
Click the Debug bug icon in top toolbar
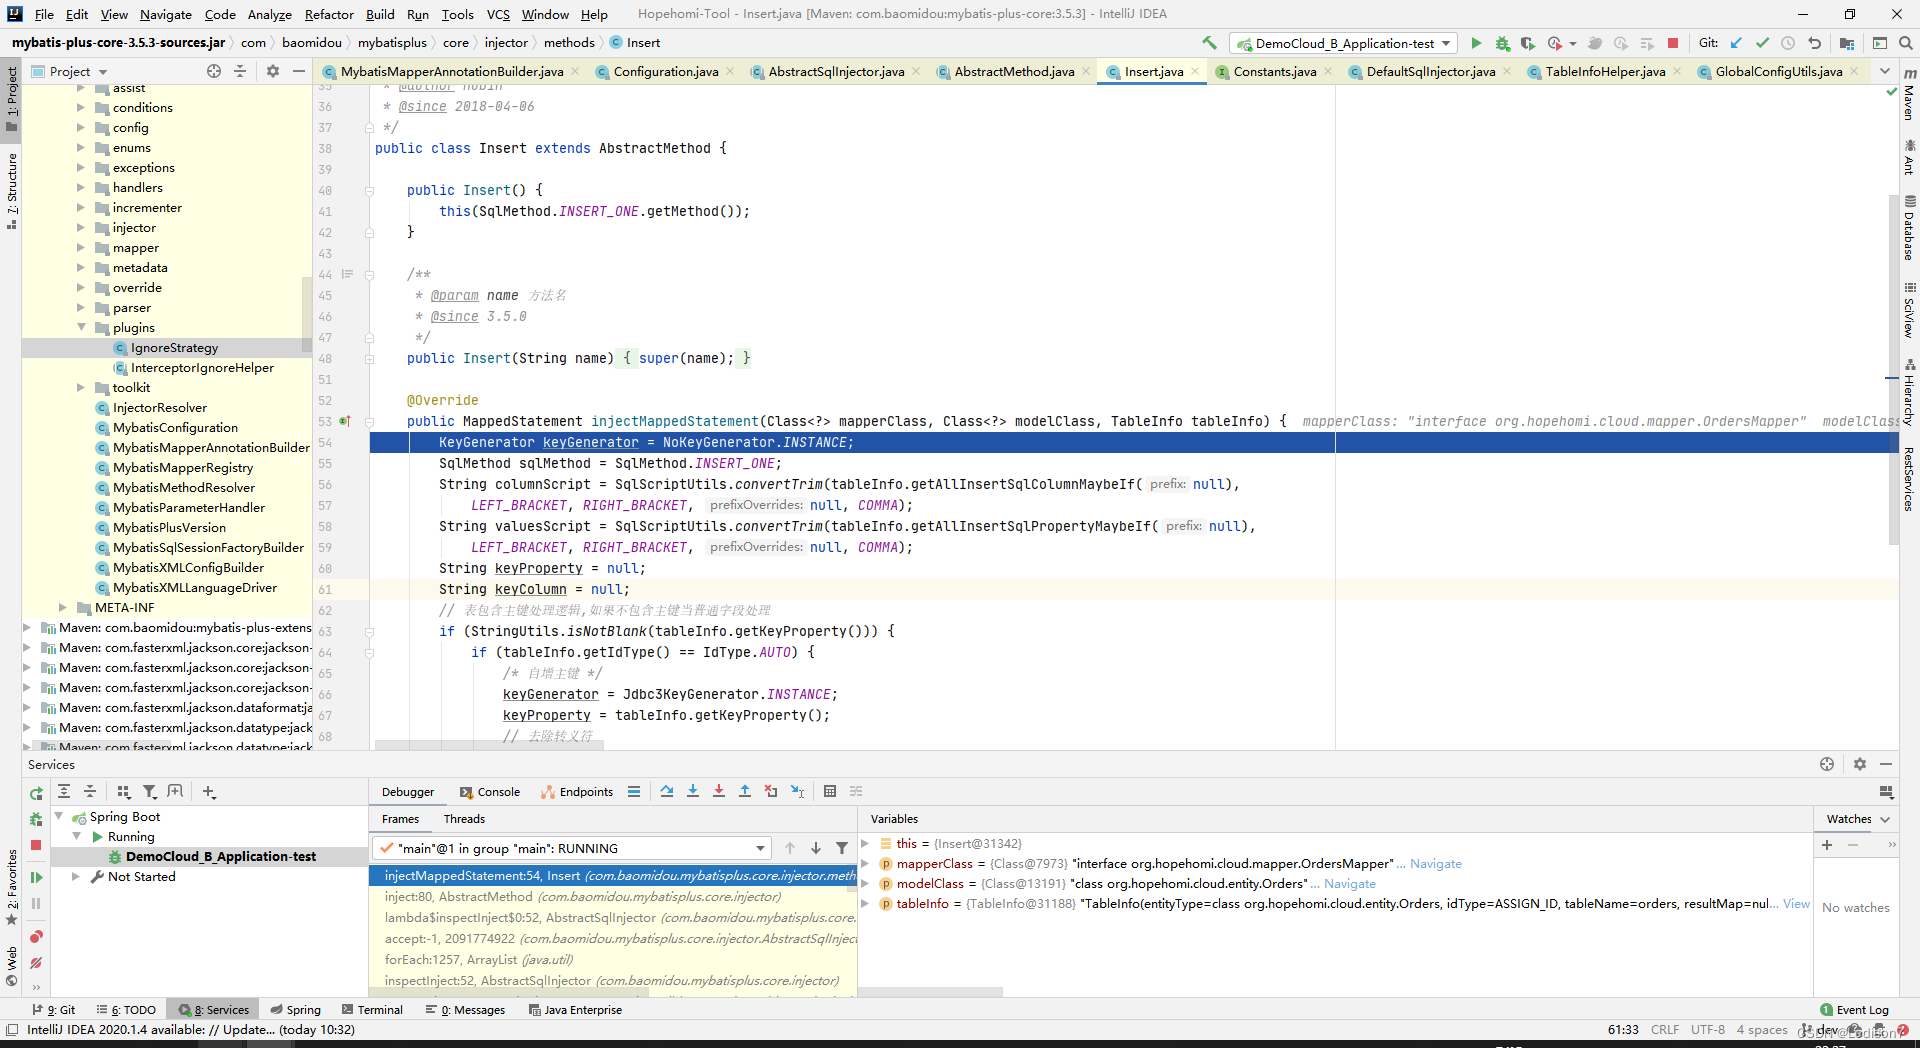[x=1502, y=43]
